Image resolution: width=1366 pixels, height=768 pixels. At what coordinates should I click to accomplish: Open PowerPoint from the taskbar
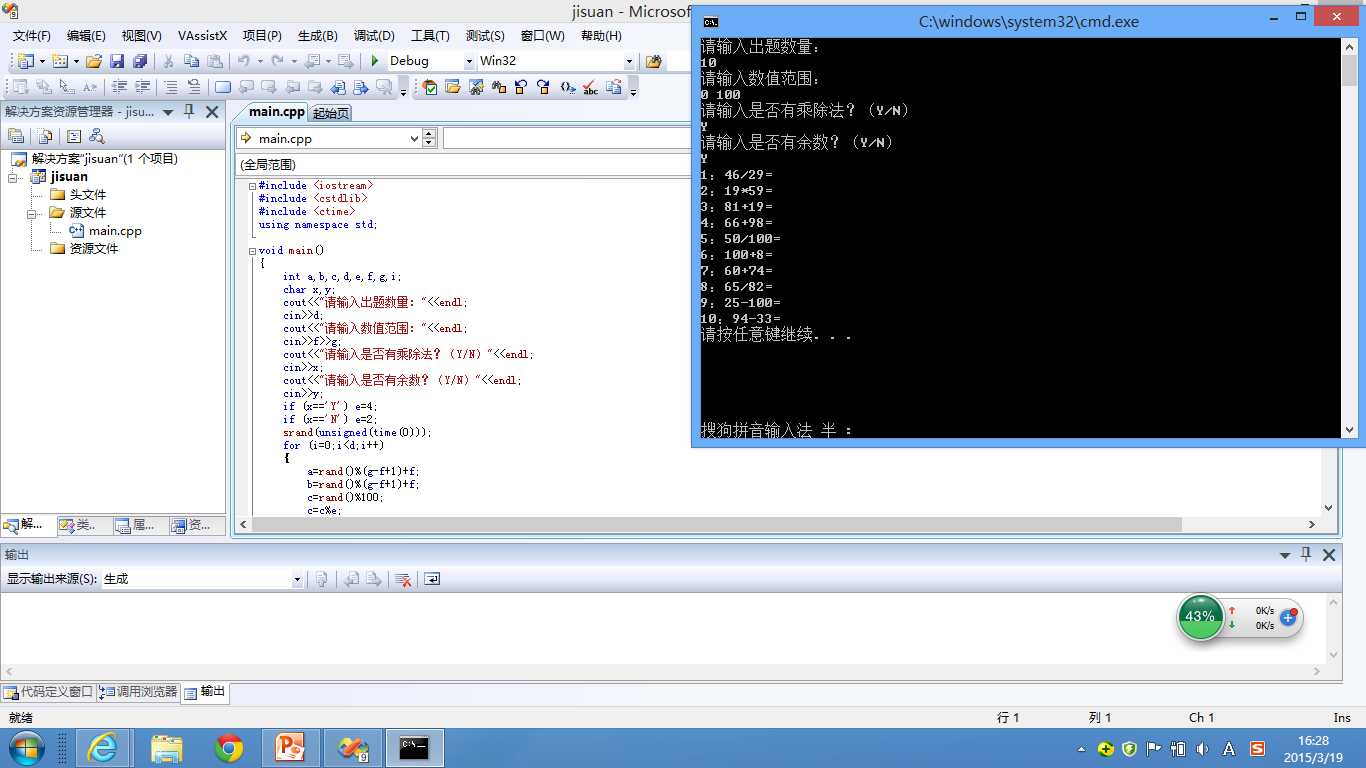point(290,748)
